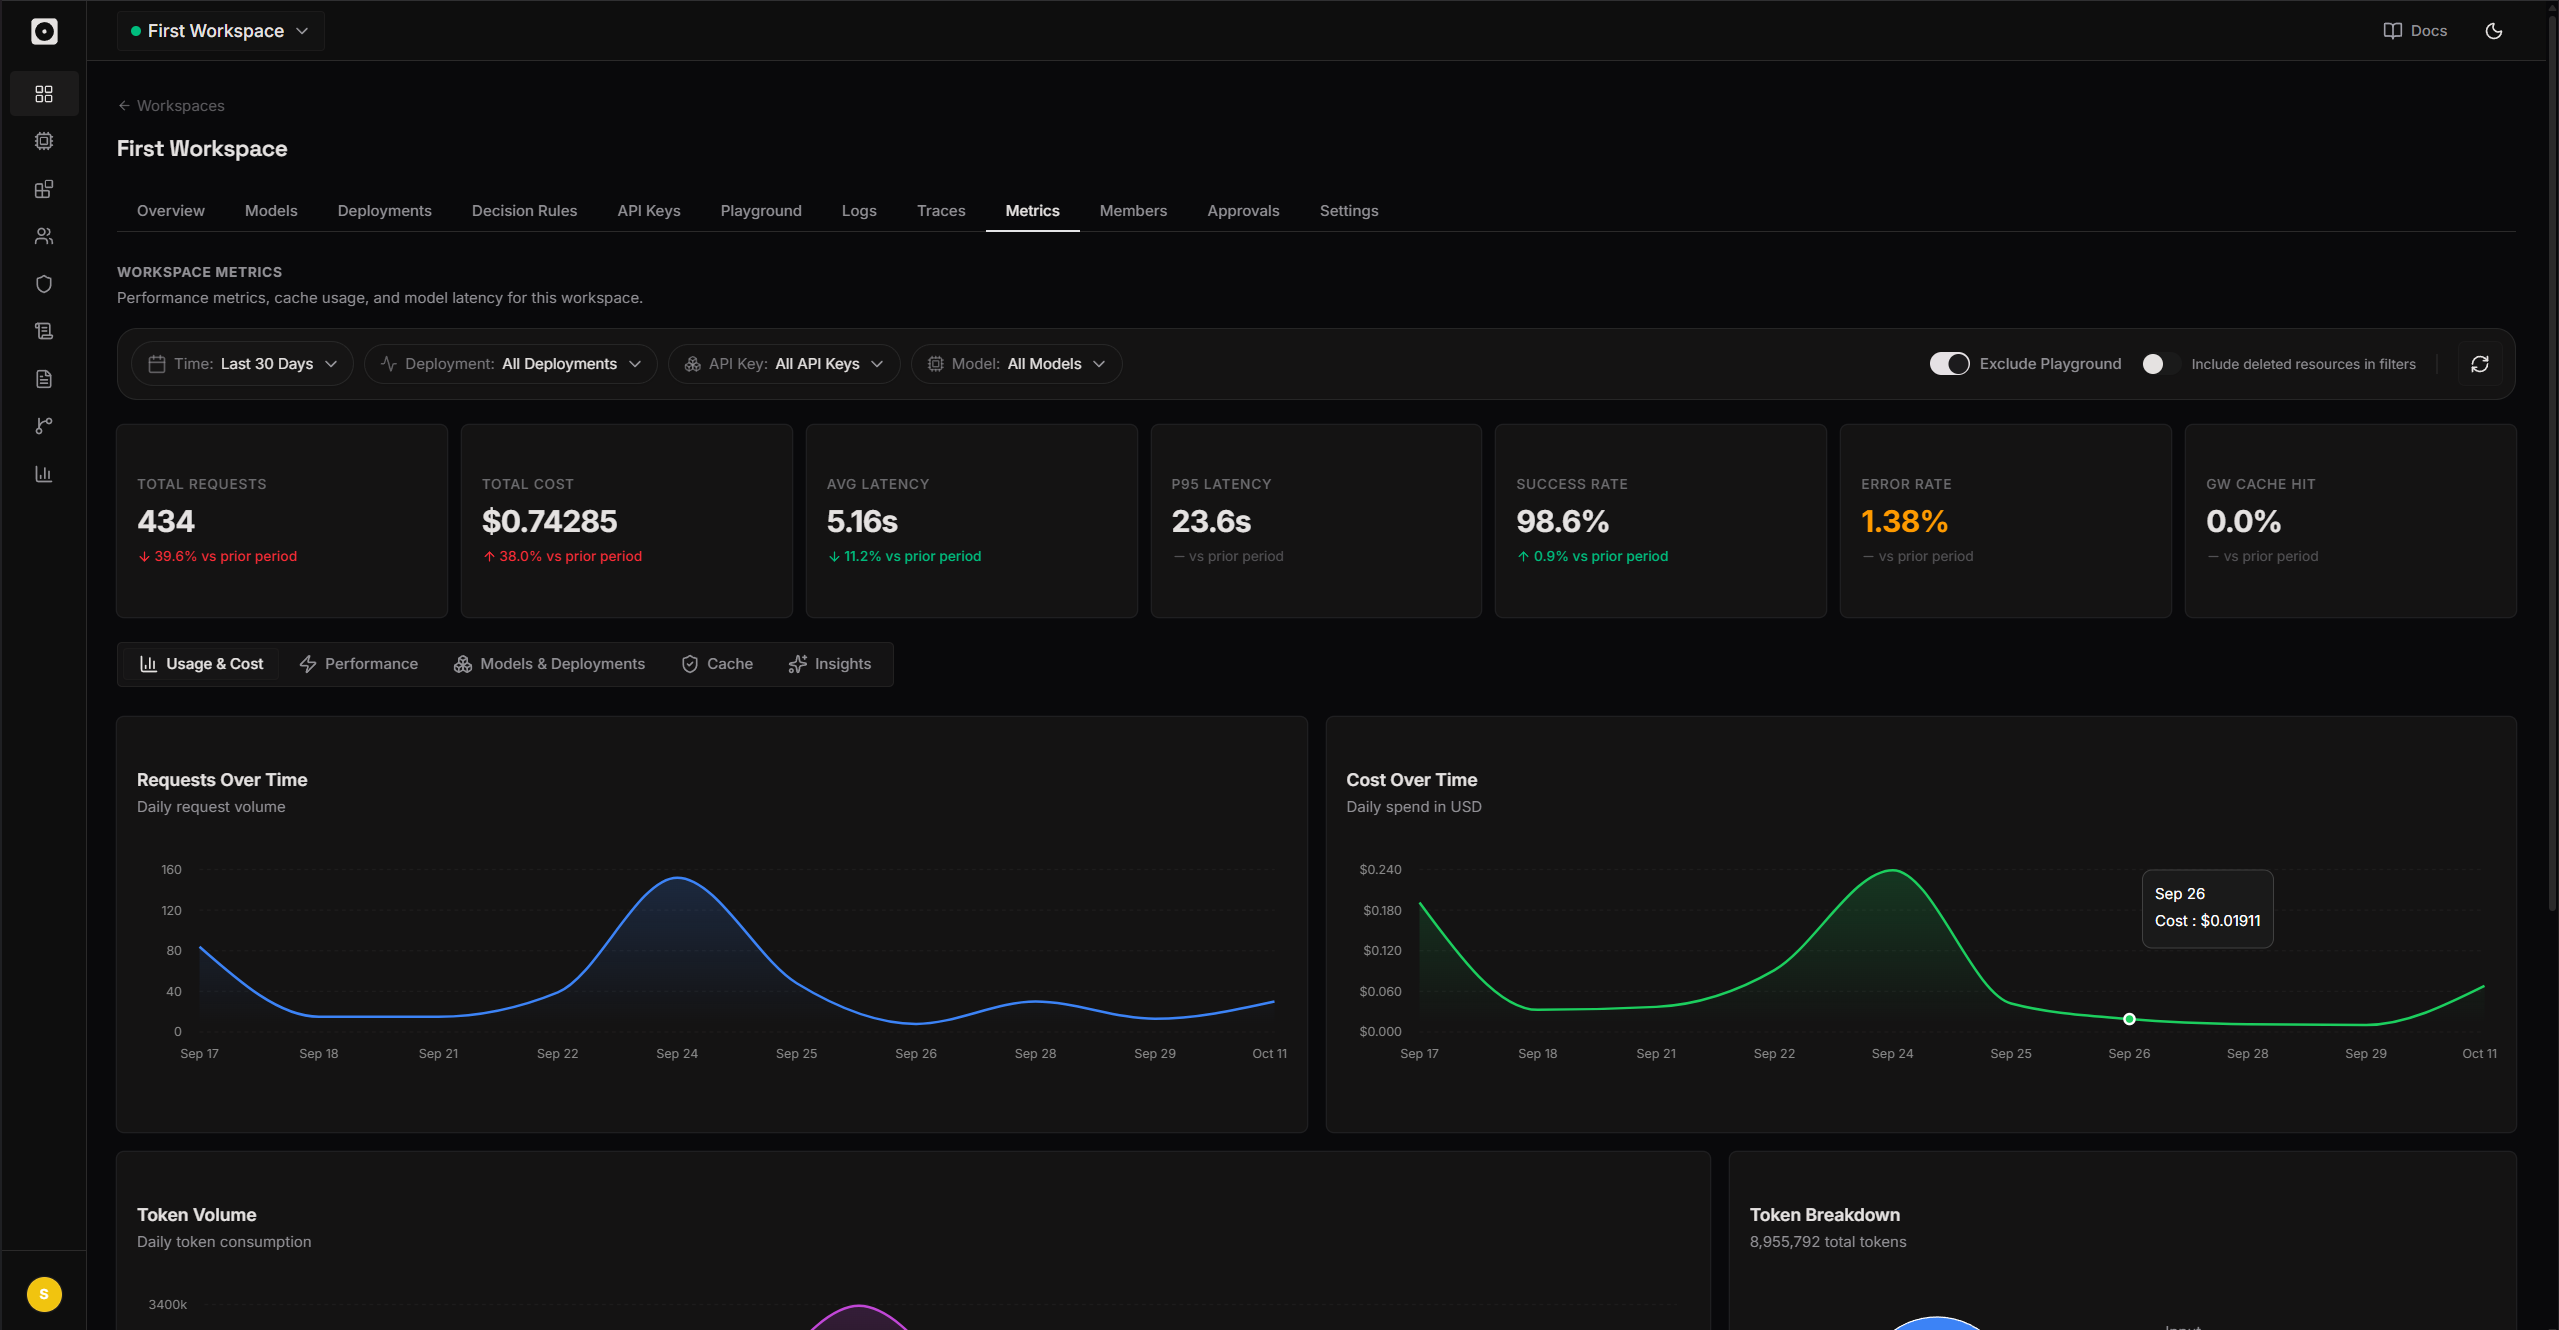The image size is (2559, 1330).
Task: Click the Total Requests 434 value
Action: [x=166, y=521]
